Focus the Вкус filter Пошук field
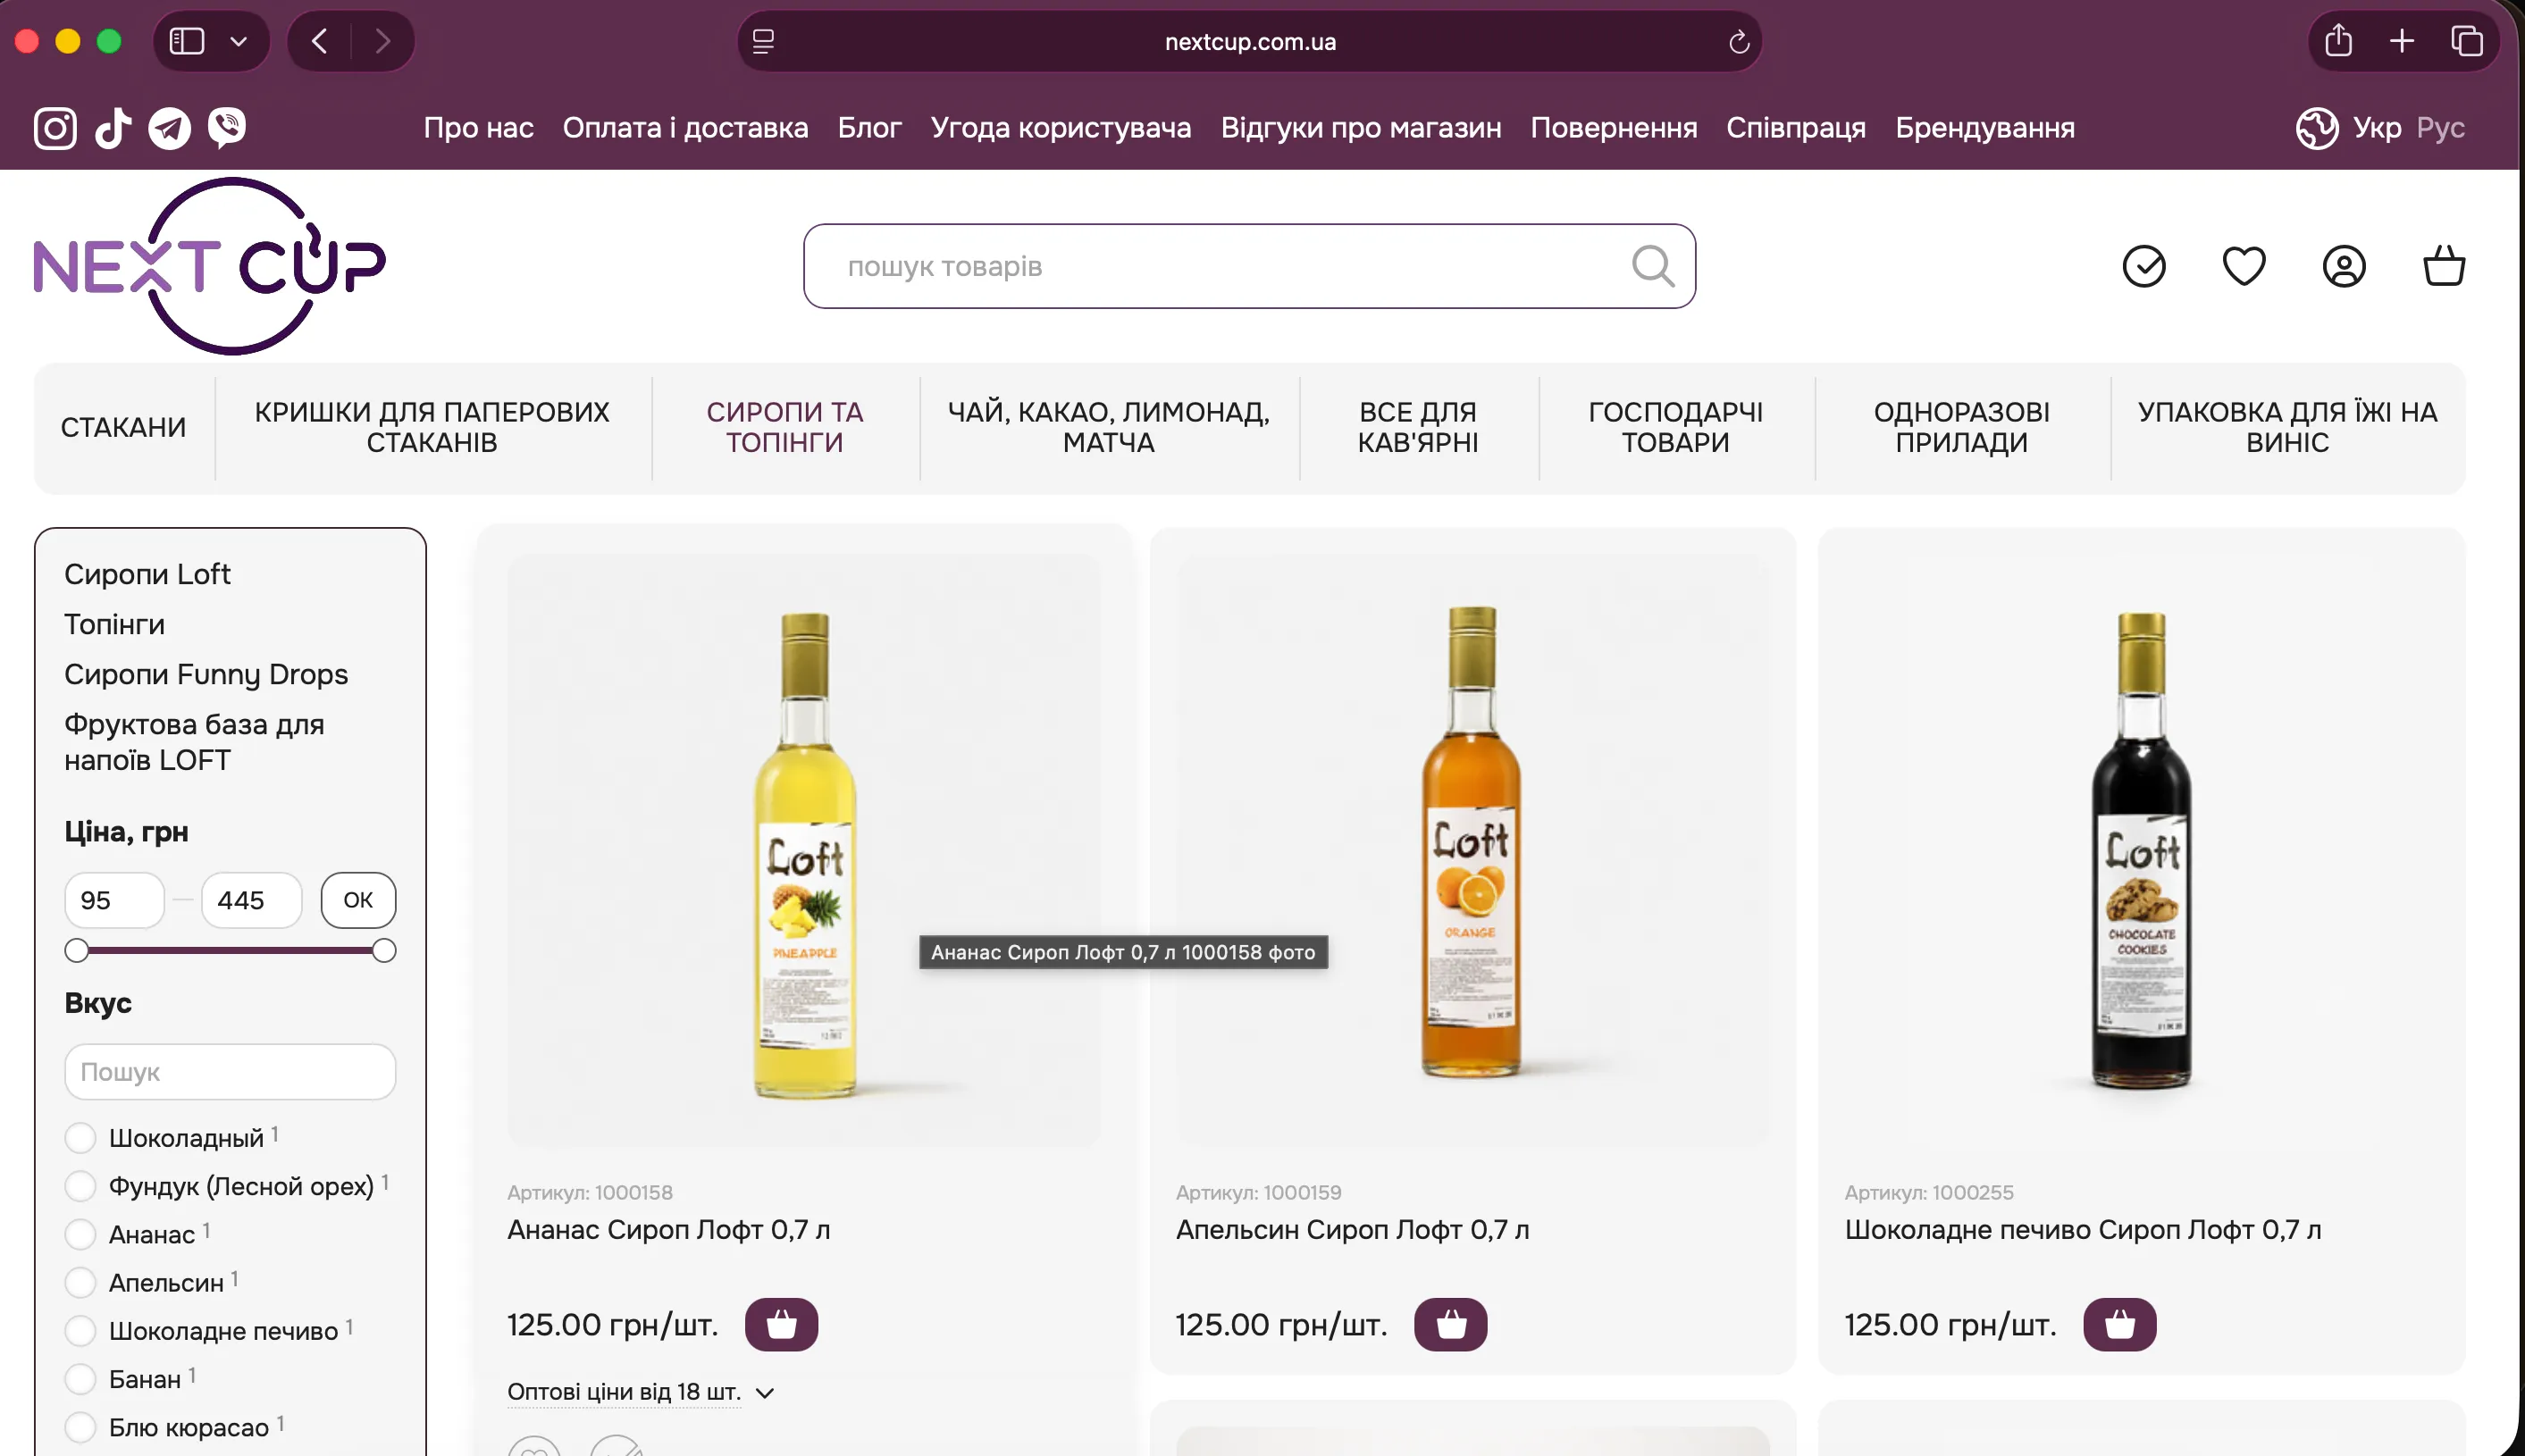 click(230, 1072)
